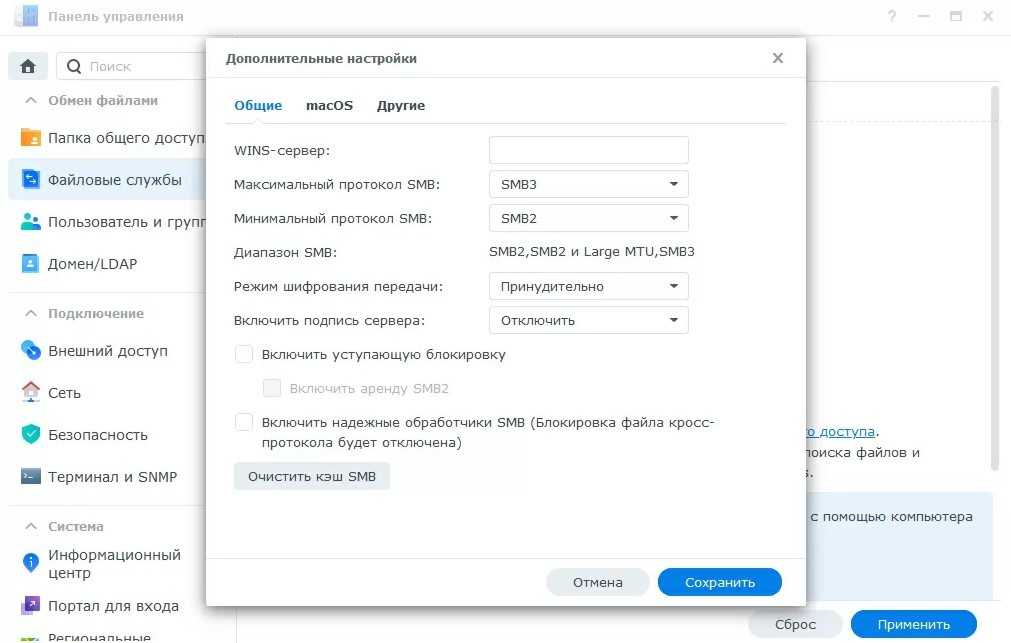The height and width of the screenshot is (643, 1011).
Task: Open External Access icon in sidebar
Action: (x=31, y=351)
